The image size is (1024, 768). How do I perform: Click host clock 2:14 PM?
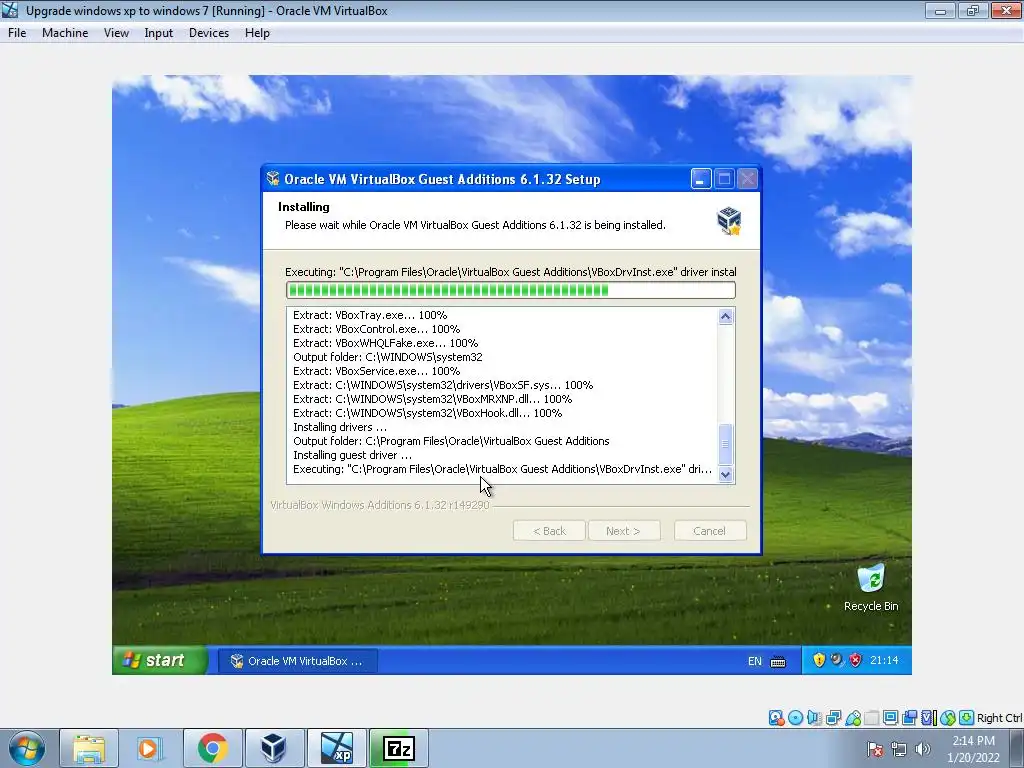pyautogui.click(x=973, y=741)
